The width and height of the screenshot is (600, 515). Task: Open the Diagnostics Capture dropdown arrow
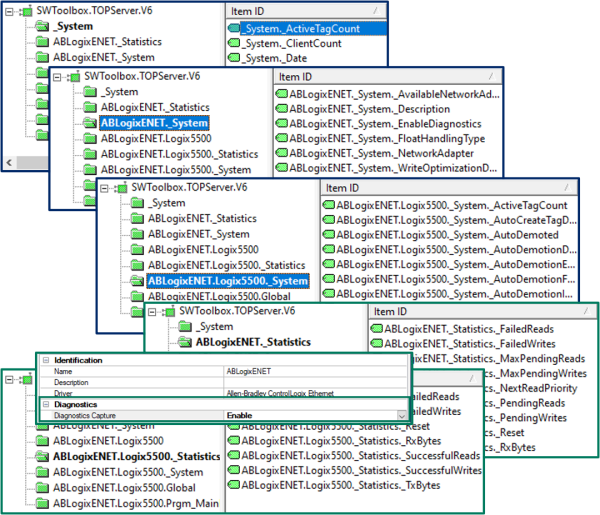[x=401, y=415]
